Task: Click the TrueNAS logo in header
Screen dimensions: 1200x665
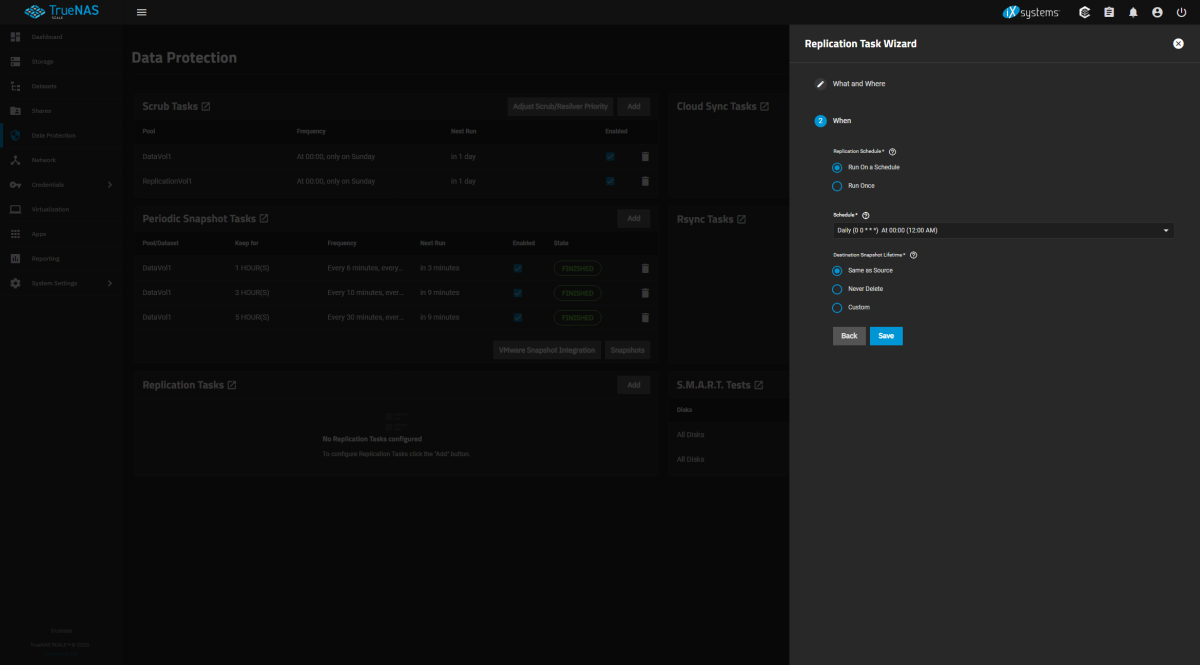Action: point(62,12)
